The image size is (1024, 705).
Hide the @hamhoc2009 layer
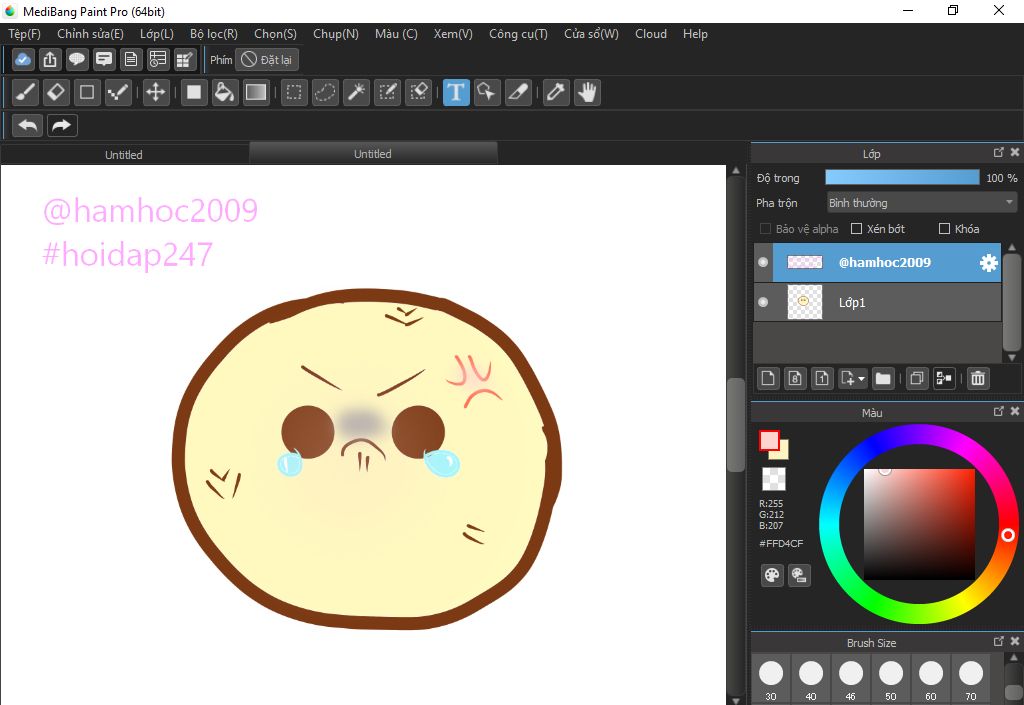click(763, 262)
